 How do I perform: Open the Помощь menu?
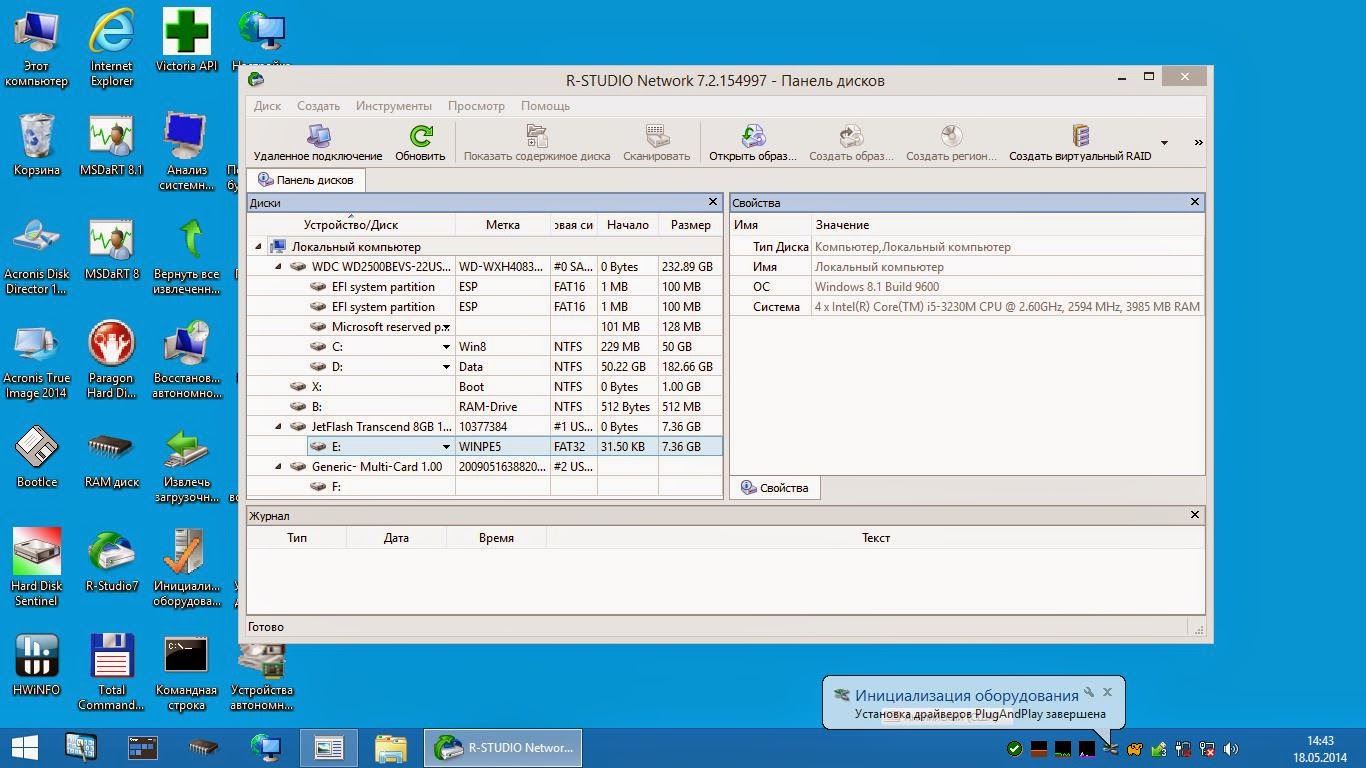545,106
